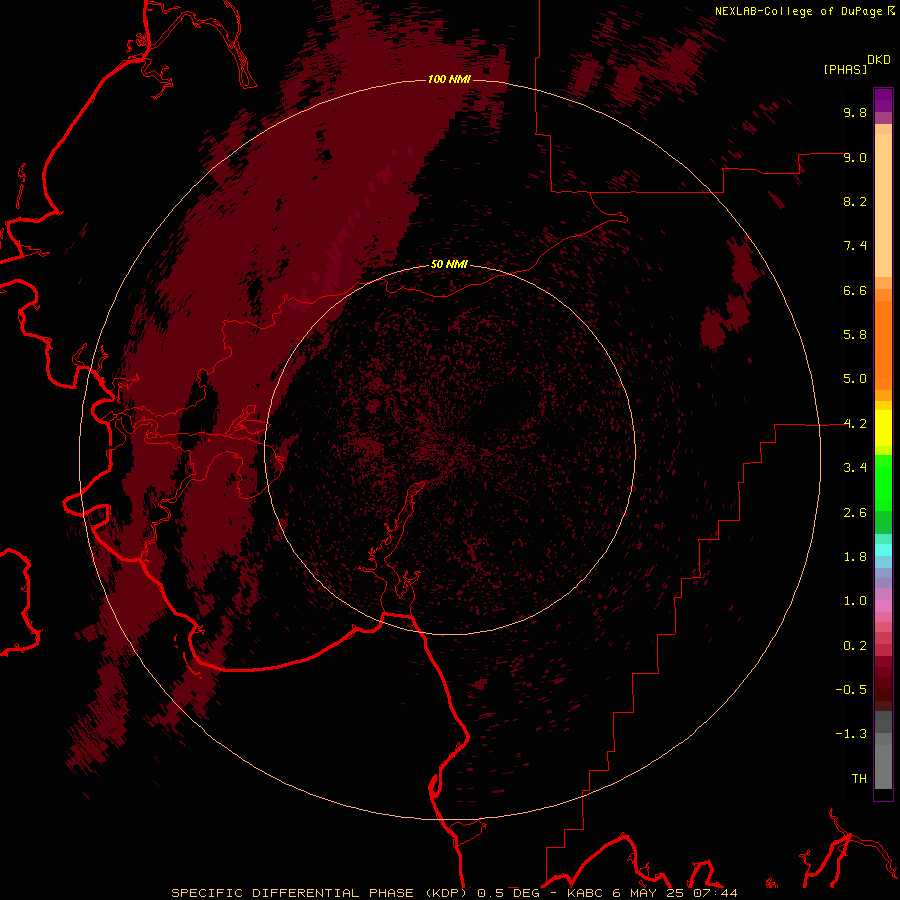Click the 50 NMI range ring label
Screen dimensions: 900x900
(x=449, y=265)
